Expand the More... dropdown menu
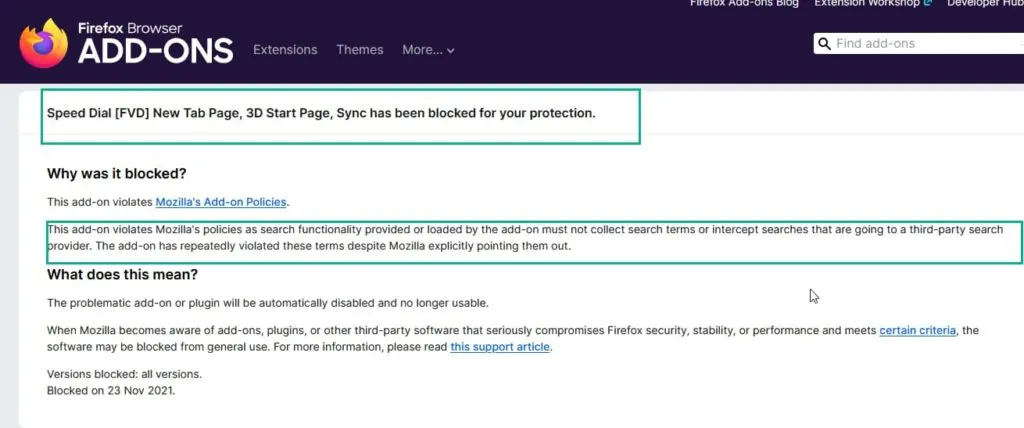 click(428, 50)
